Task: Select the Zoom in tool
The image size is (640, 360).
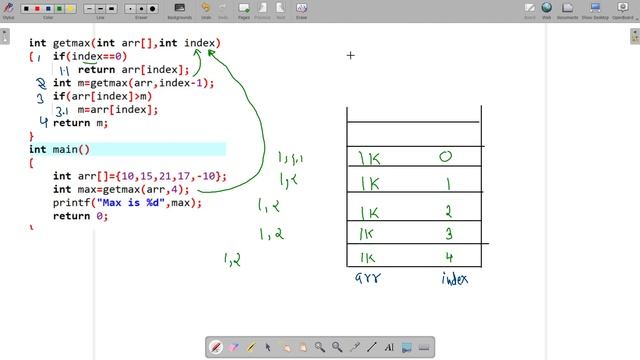Action: point(320,347)
